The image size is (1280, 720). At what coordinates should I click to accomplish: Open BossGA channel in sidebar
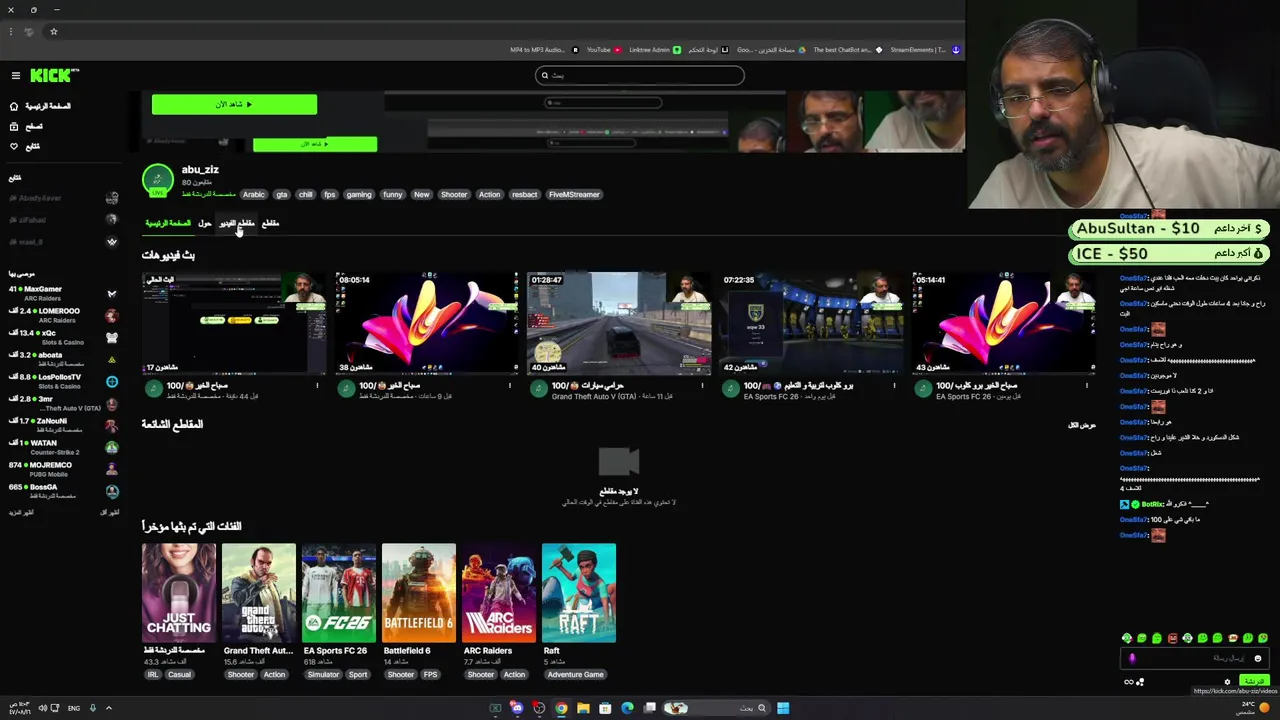[64, 491]
